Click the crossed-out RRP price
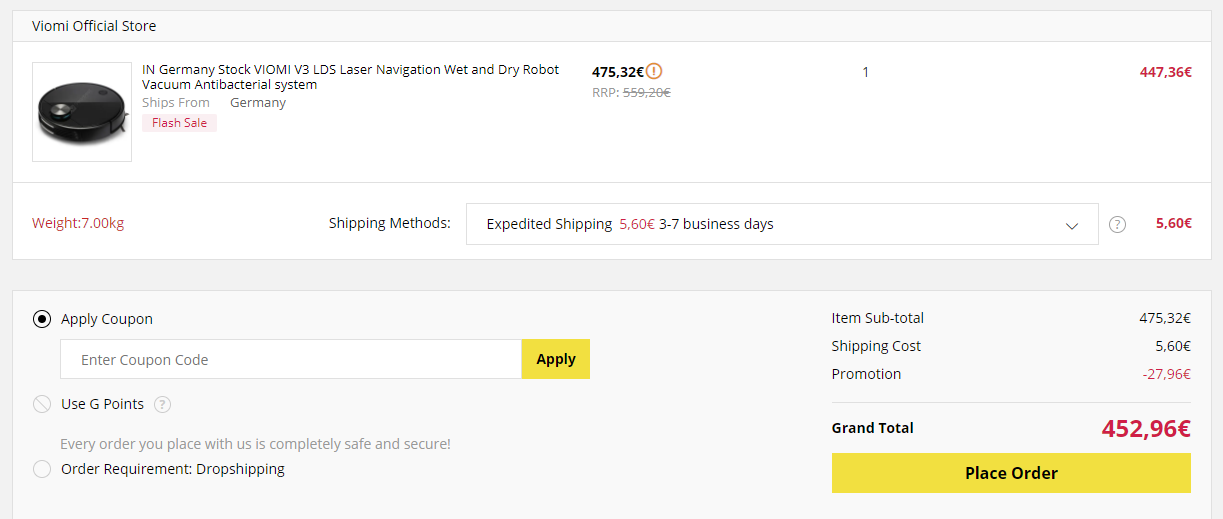This screenshot has height=519, width=1223. [x=646, y=92]
